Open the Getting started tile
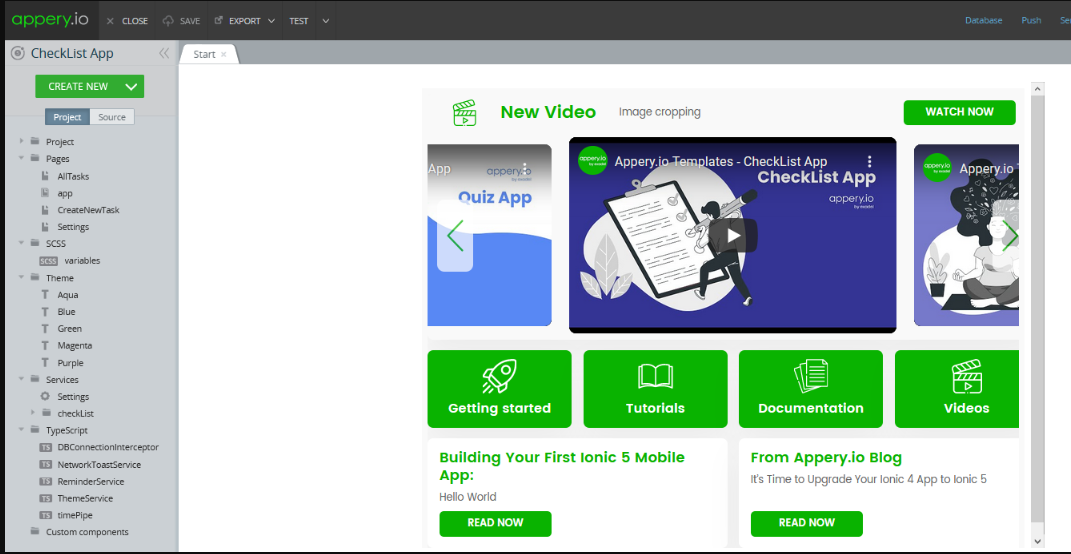The height and width of the screenshot is (554, 1071). tap(499, 389)
